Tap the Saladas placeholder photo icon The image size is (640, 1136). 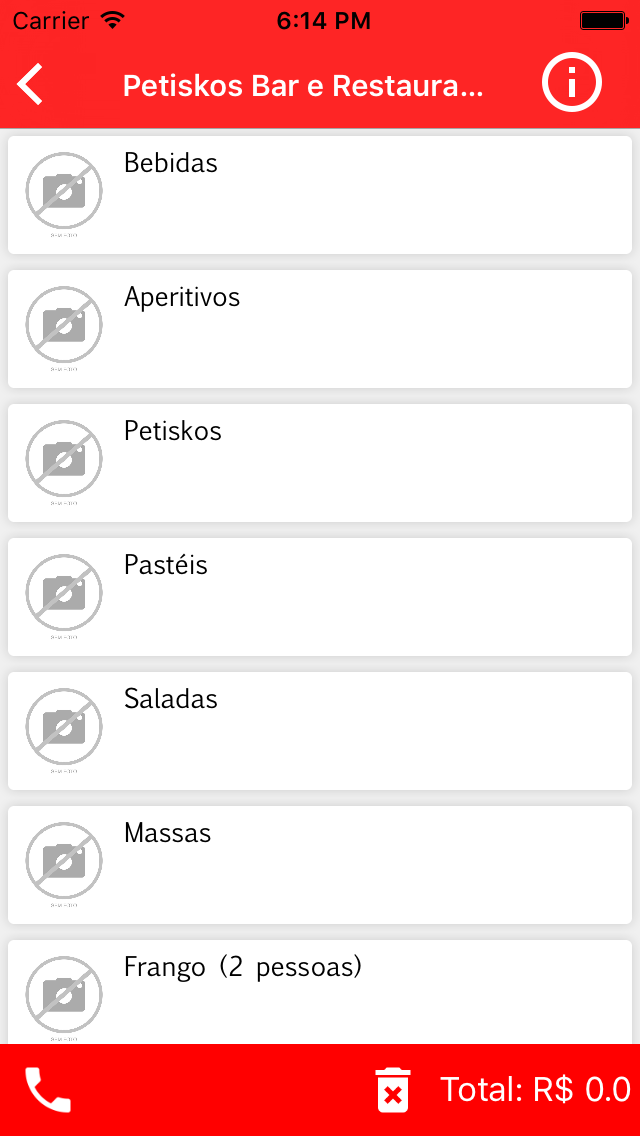coord(64,727)
